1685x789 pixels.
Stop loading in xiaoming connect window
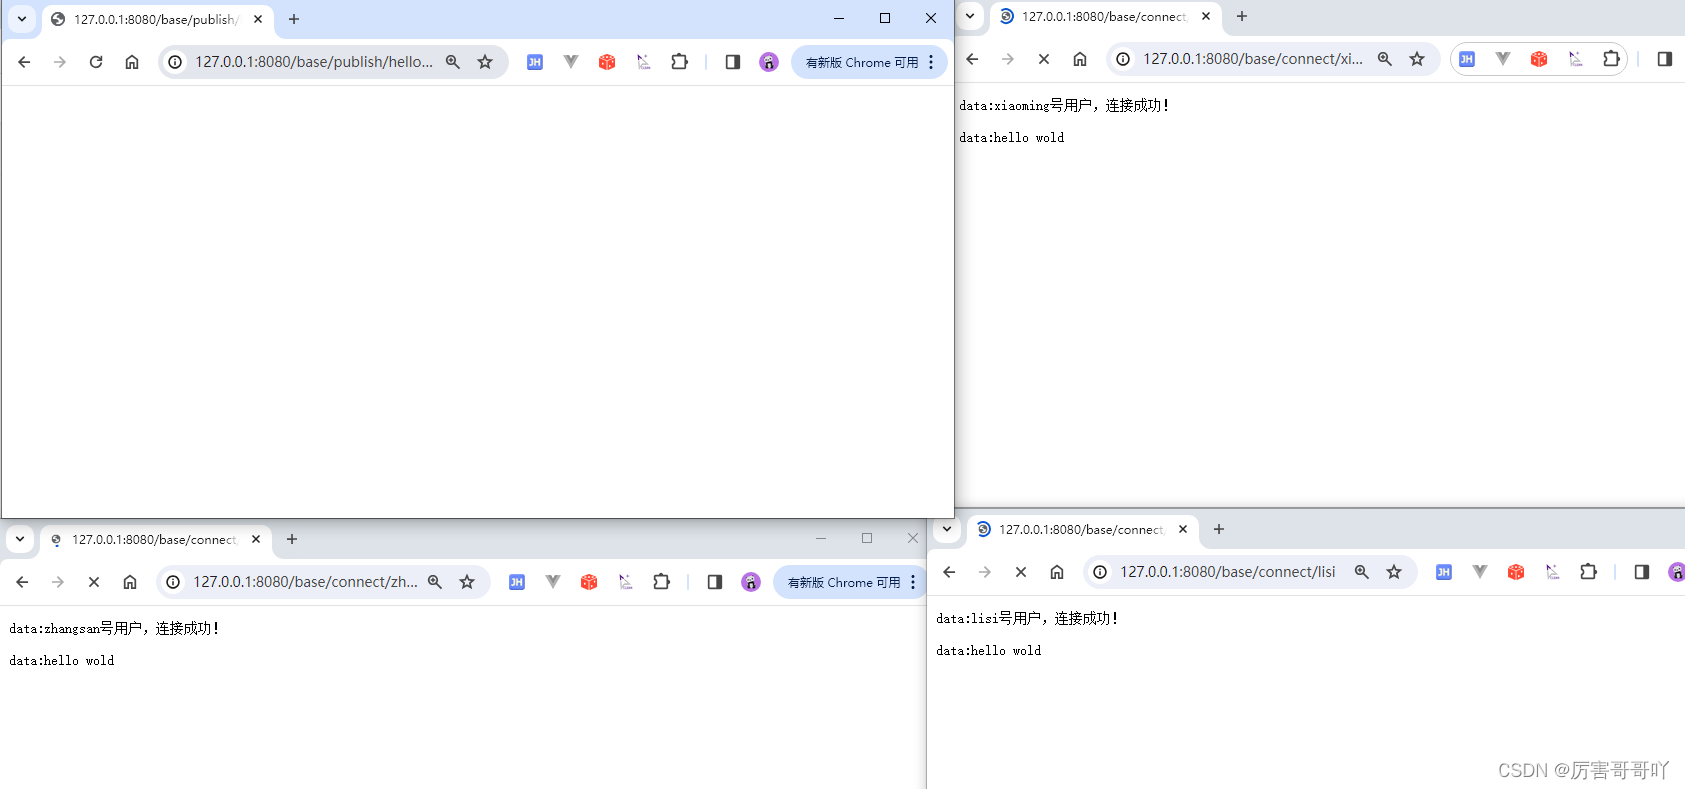[1044, 59]
